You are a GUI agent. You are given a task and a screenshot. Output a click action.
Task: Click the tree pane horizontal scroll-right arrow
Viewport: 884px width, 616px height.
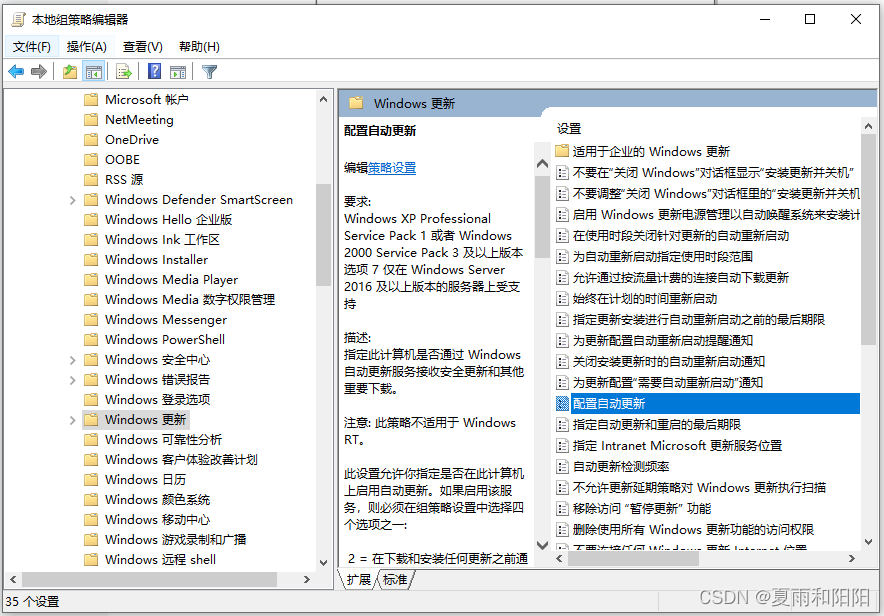(307, 579)
